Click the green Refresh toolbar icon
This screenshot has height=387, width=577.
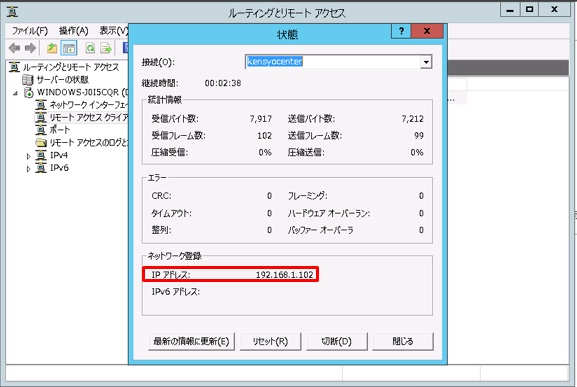pos(90,48)
